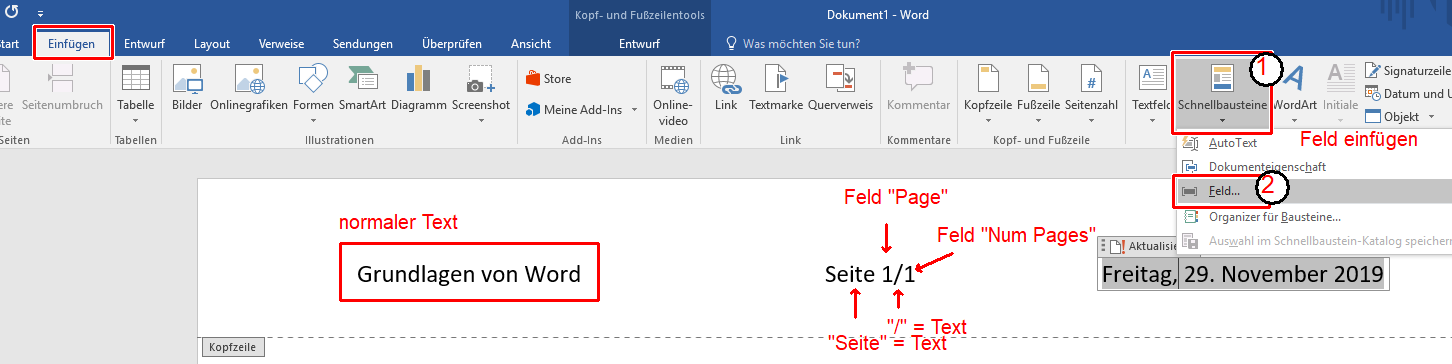Screen dimensions: 1452x364
Task: Insert a Textmarke bookmark
Action: (x=776, y=88)
